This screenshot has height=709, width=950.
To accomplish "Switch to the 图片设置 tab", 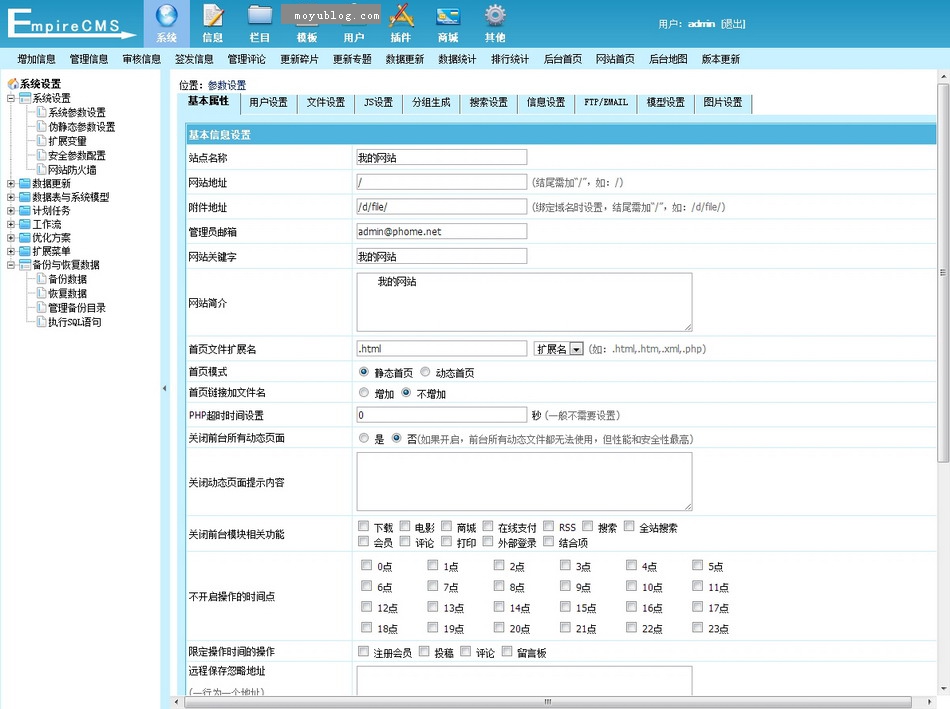I will (723, 103).
